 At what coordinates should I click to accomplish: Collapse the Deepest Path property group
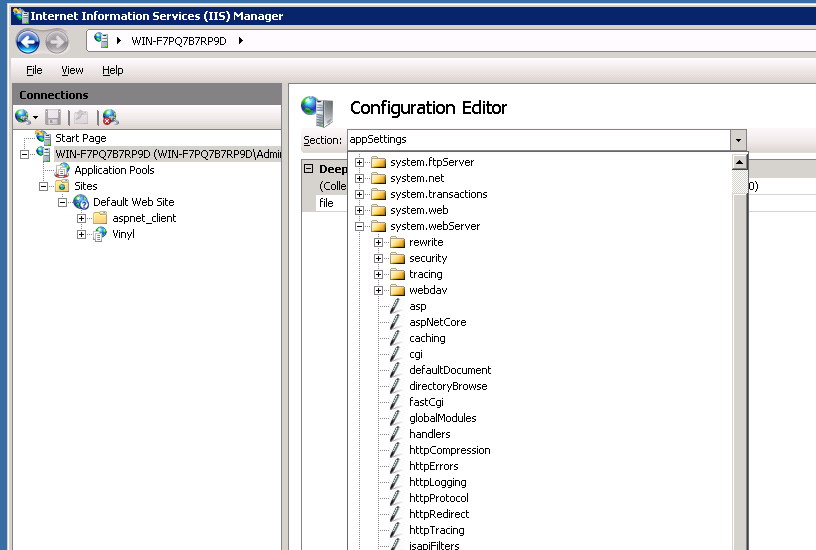(x=309, y=169)
